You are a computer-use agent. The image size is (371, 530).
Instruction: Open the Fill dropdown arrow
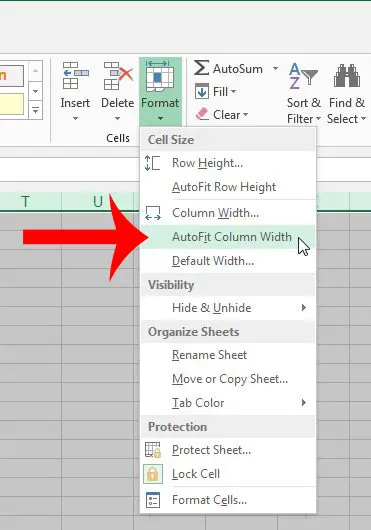coord(233,92)
